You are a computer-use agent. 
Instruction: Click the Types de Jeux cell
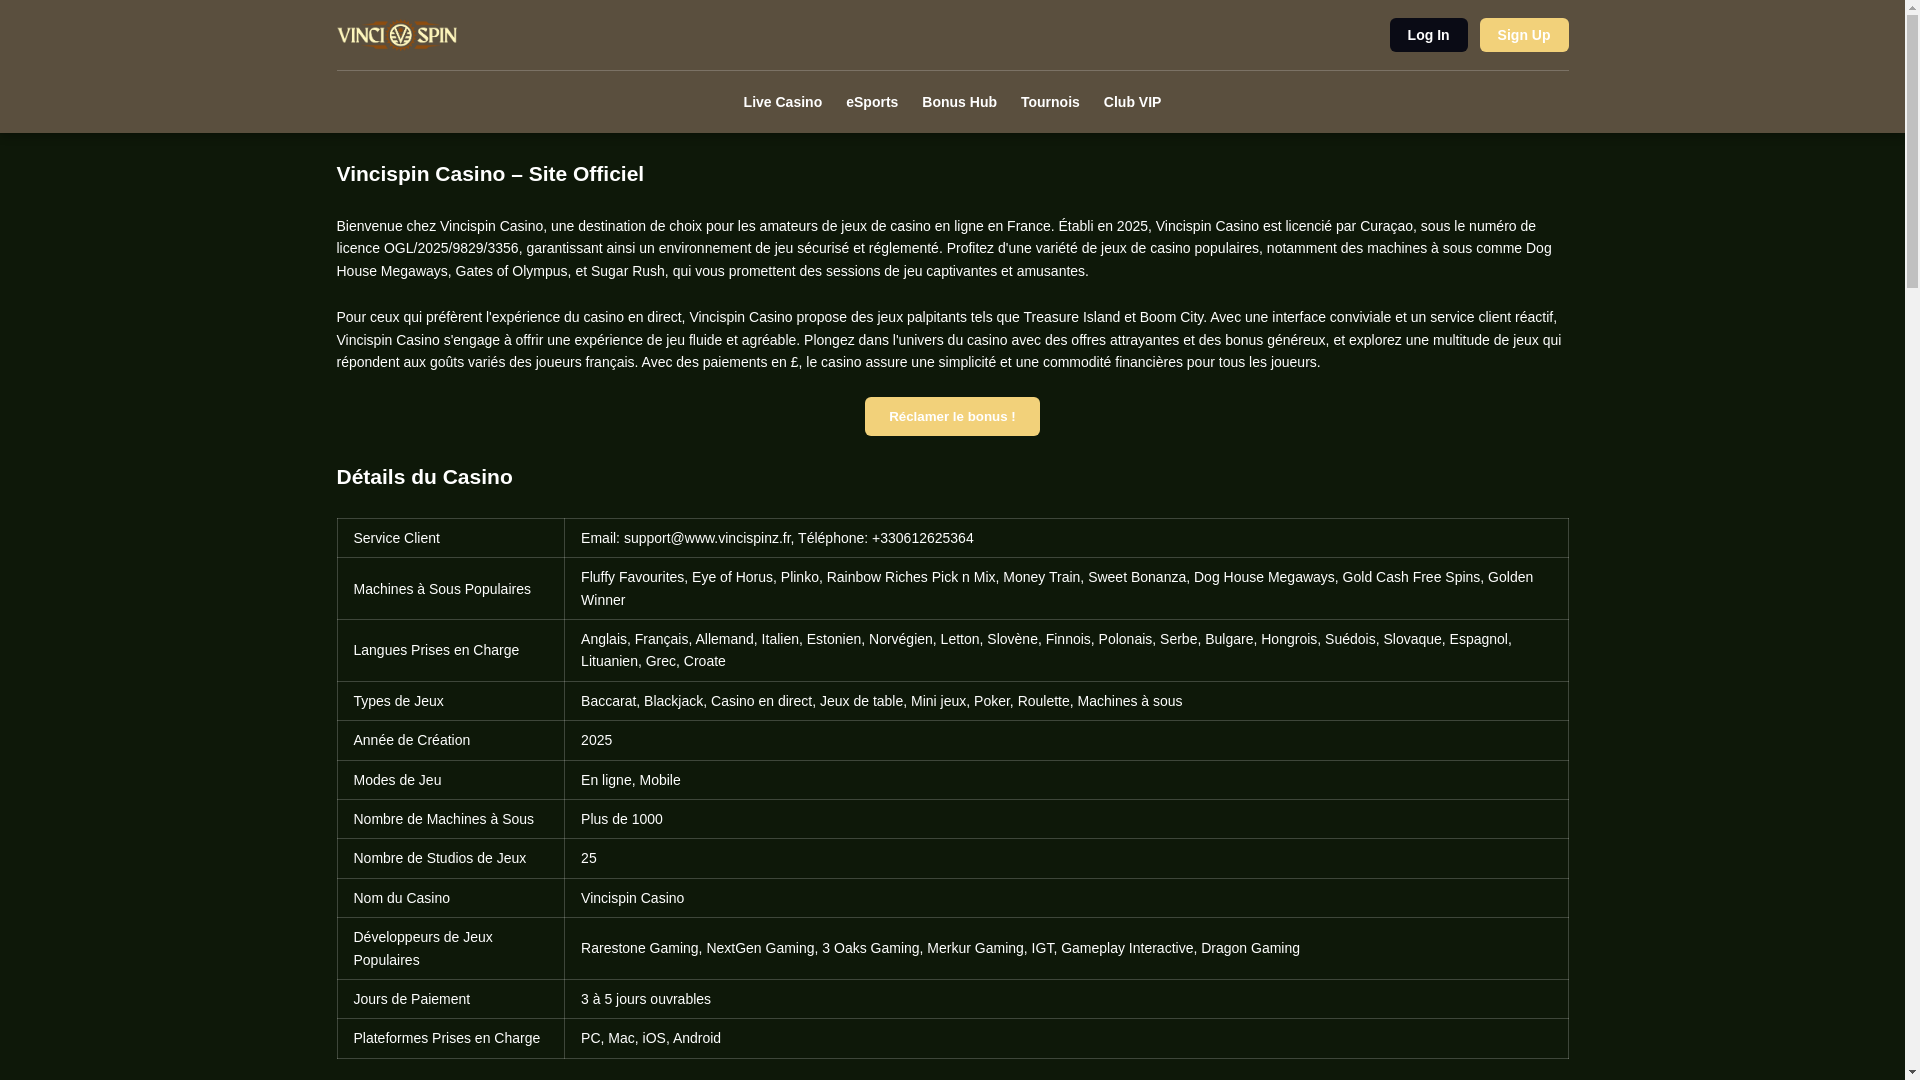coord(451,701)
